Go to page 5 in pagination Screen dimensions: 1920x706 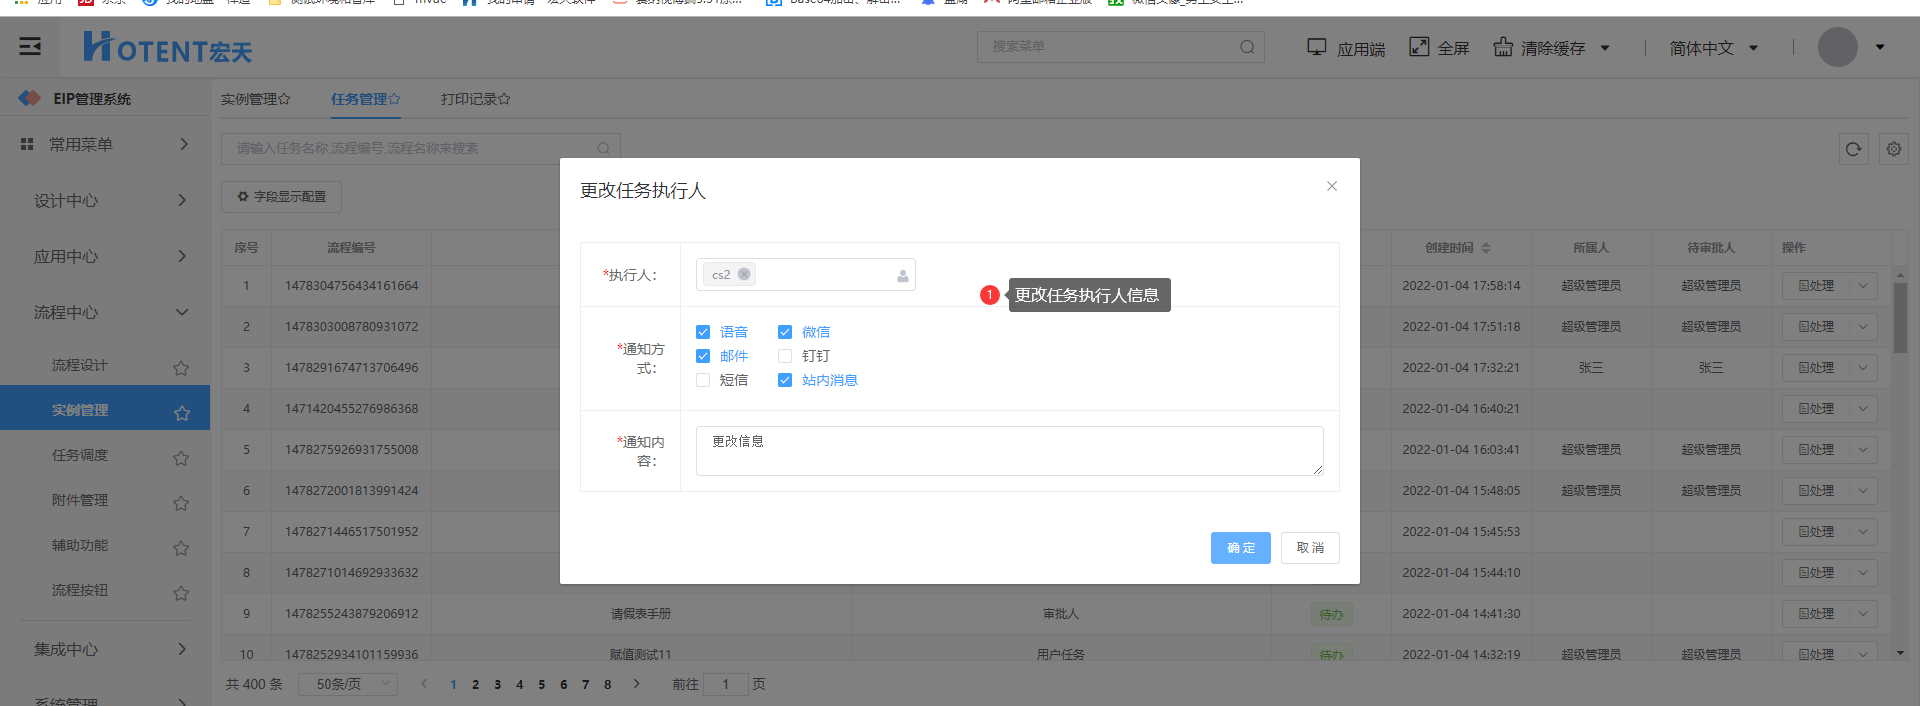coord(541,685)
